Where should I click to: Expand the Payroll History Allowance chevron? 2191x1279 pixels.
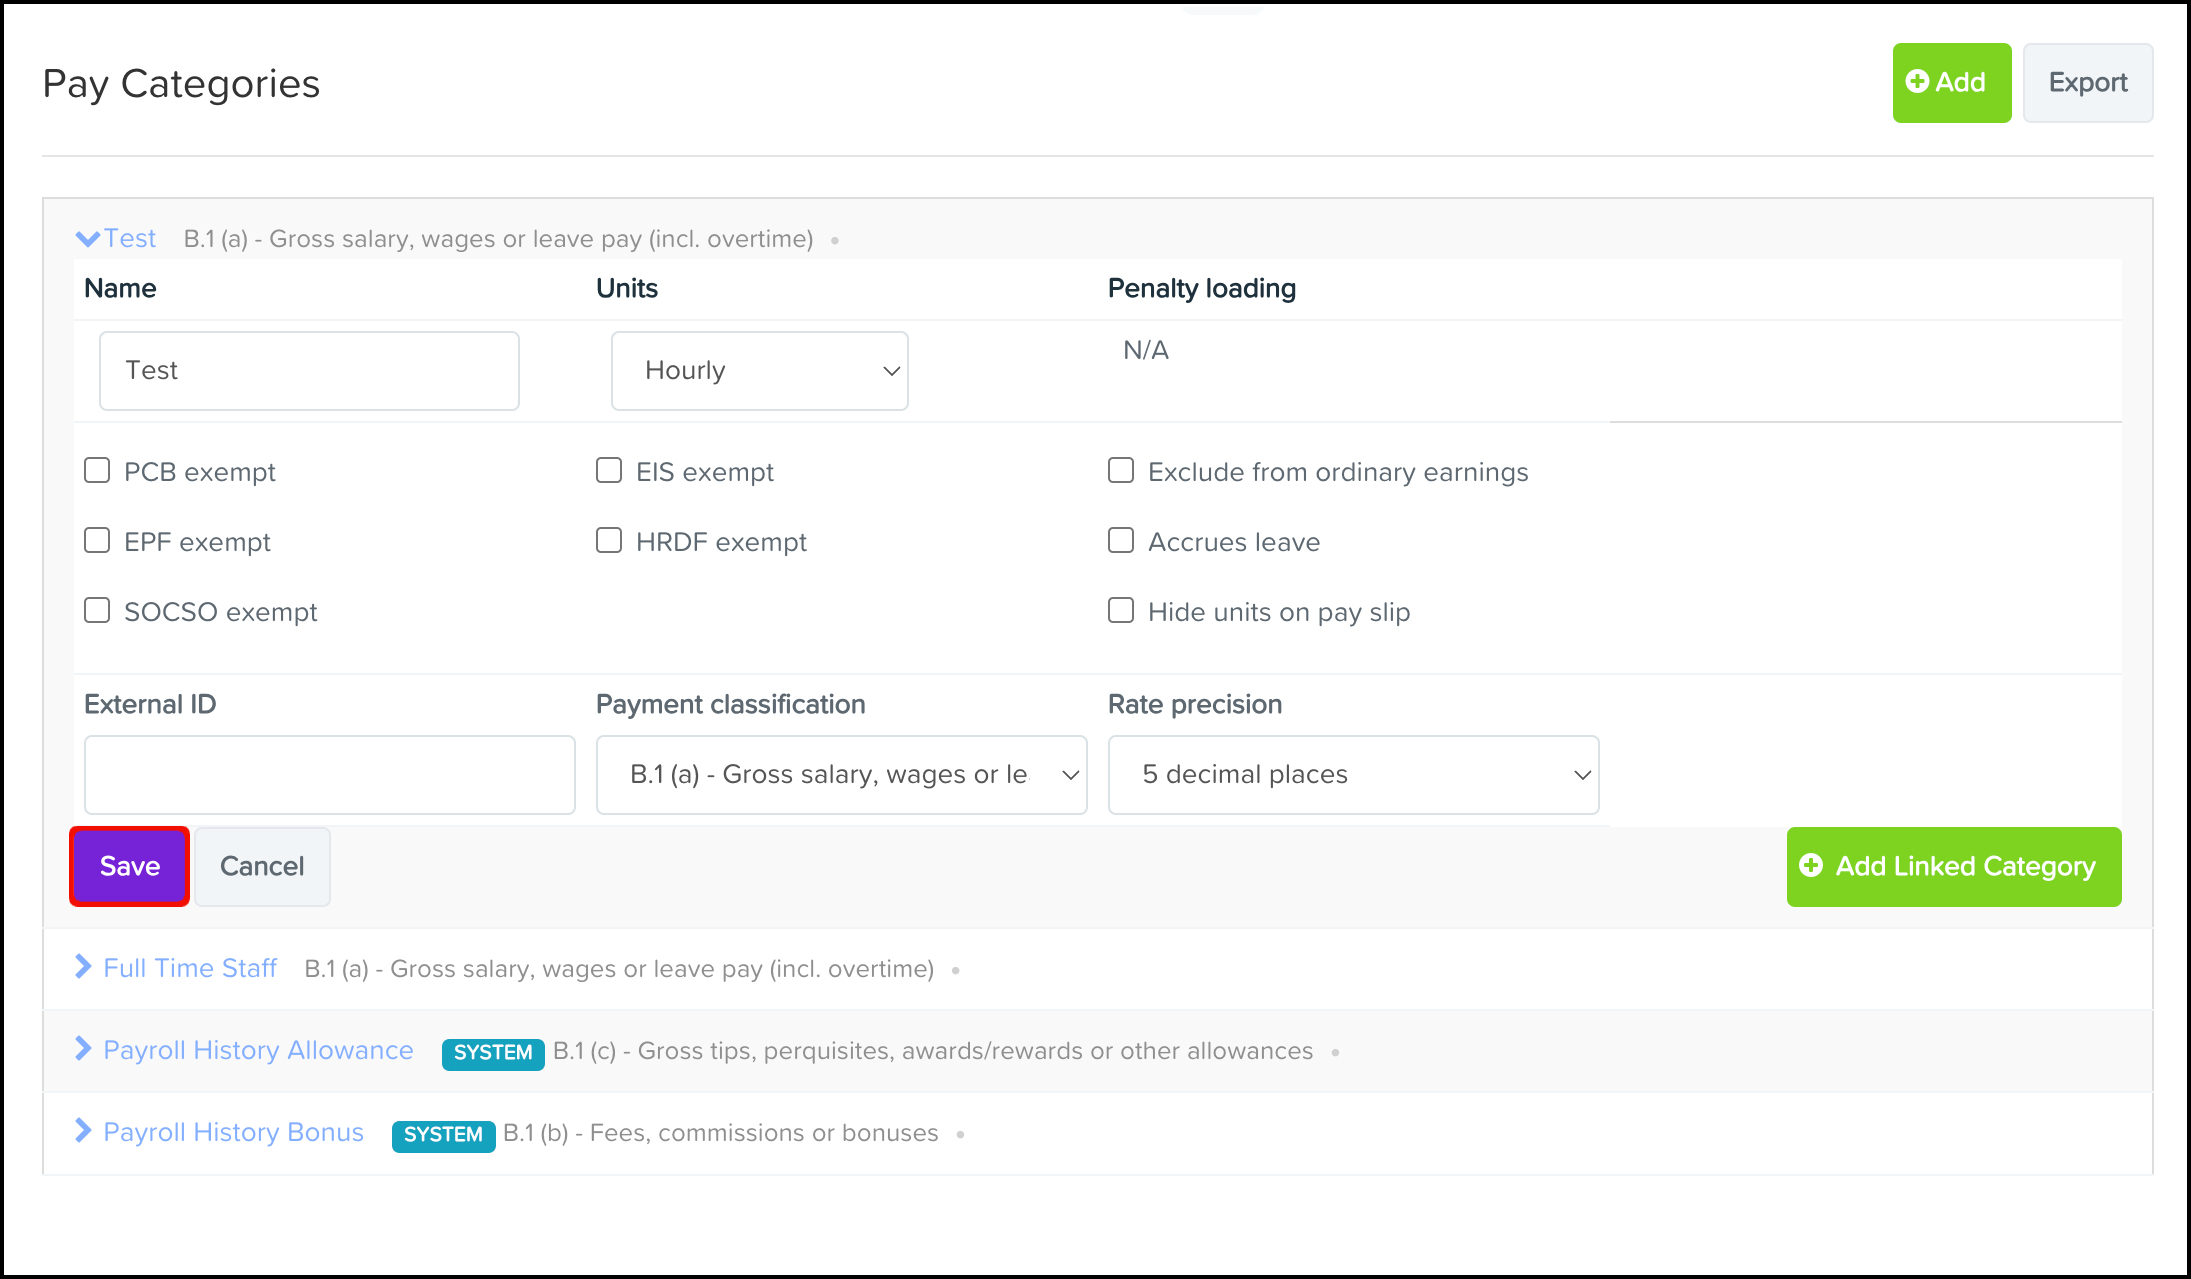click(83, 1049)
